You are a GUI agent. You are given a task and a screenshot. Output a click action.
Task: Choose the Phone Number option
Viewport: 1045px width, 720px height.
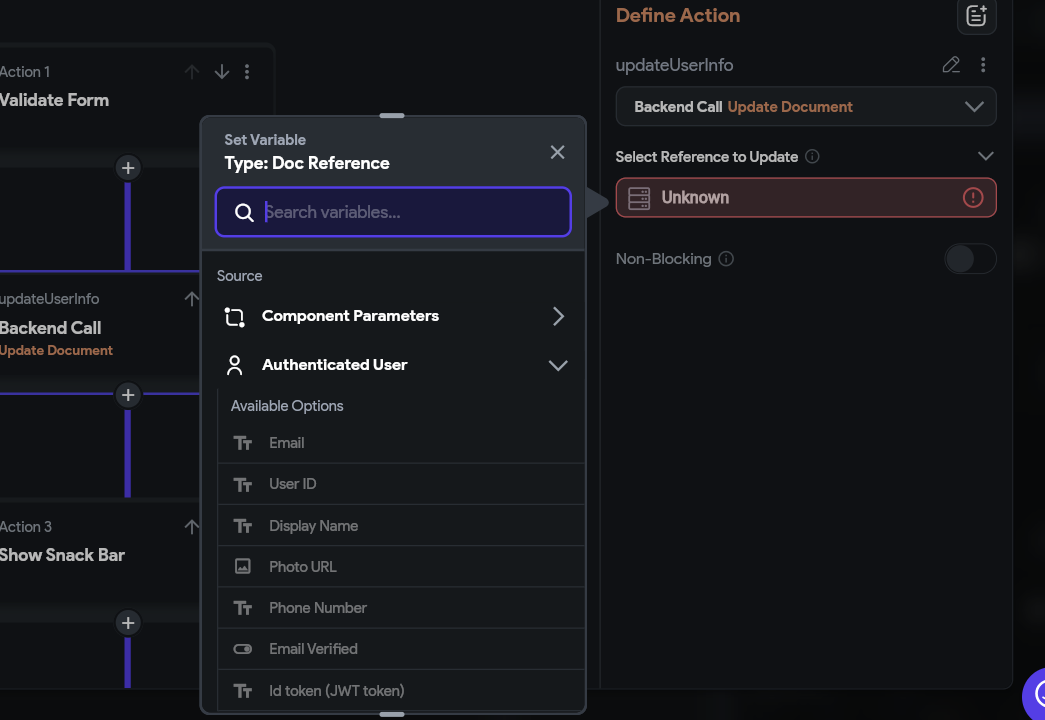point(401,608)
